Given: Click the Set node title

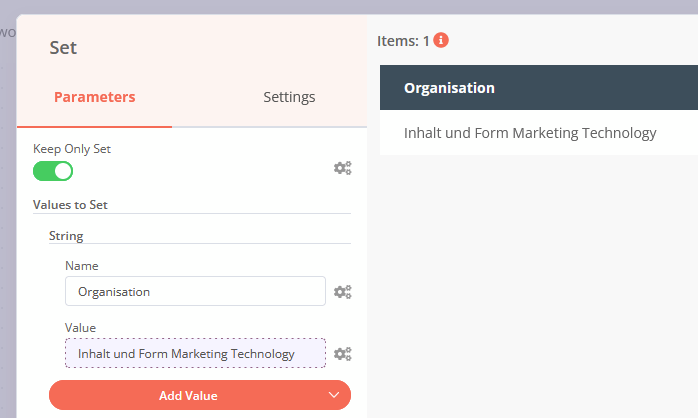Looking at the screenshot, I should tap(63, 47).
